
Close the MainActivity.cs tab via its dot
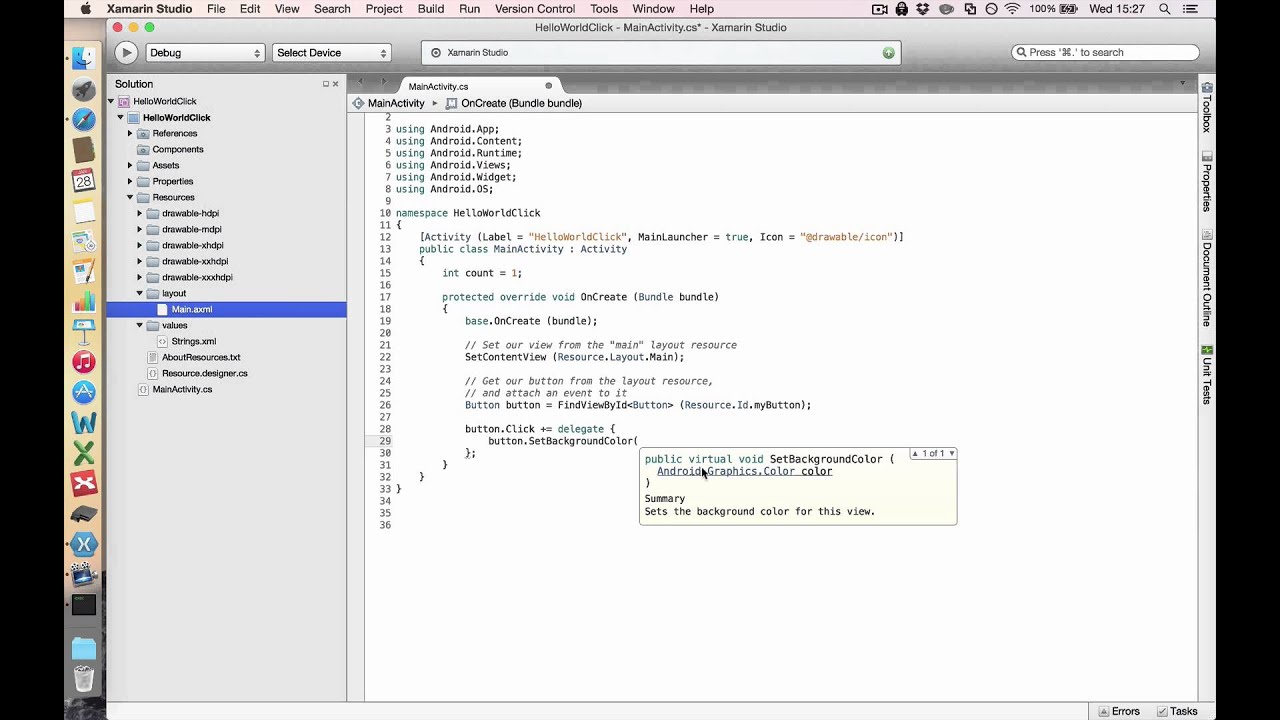548,86
